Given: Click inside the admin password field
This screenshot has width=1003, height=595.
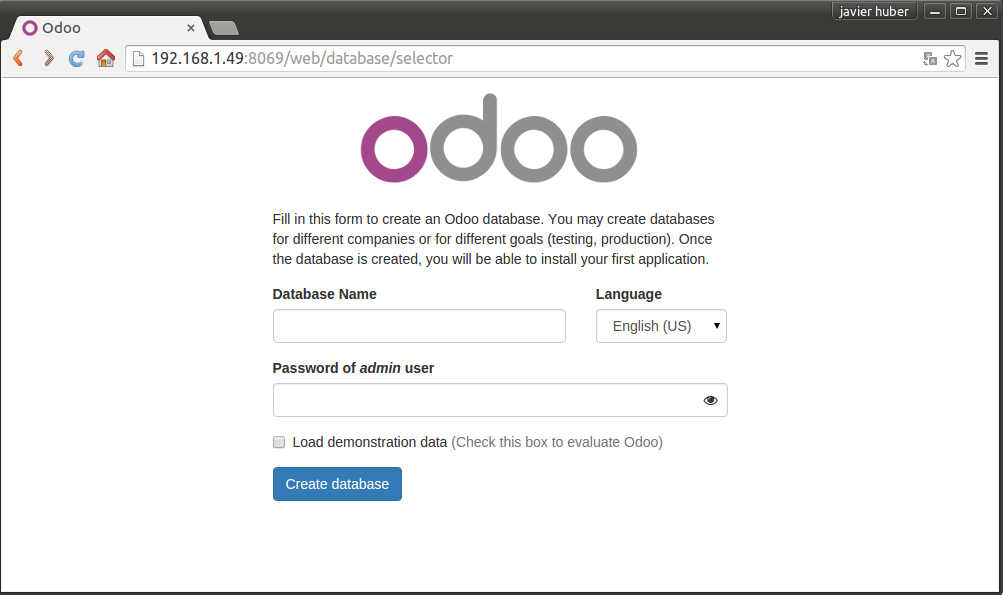Looking at the screenshot, I should (480, 400).
